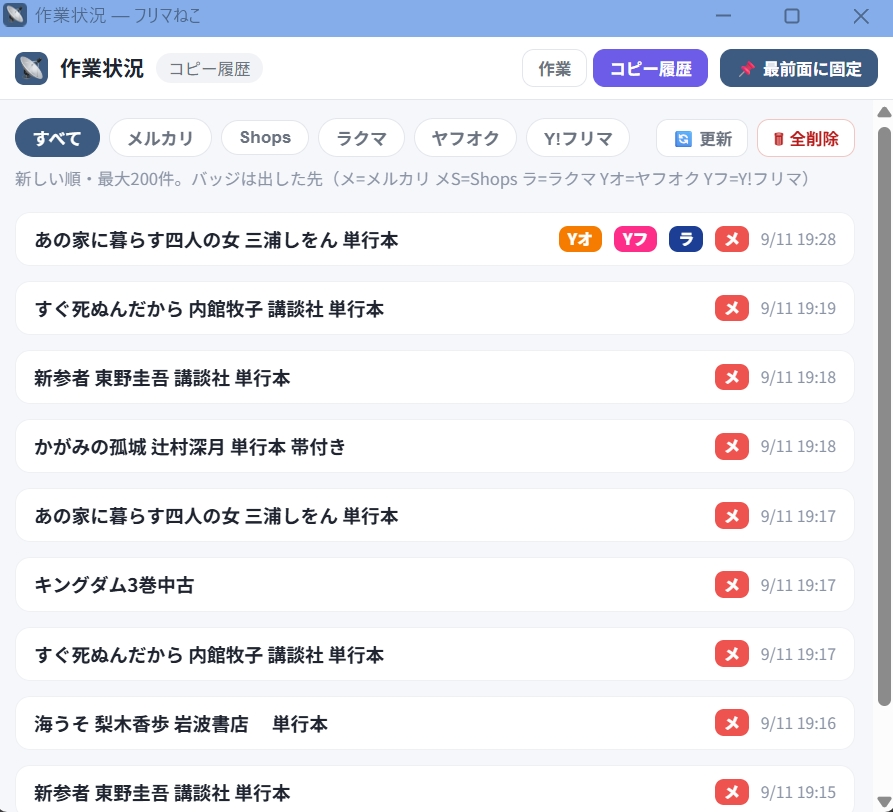Click メ badge on 9/11 19:17 あの家 row
The width and height of the screenshot is (893, 812).
tap(732, 516)
